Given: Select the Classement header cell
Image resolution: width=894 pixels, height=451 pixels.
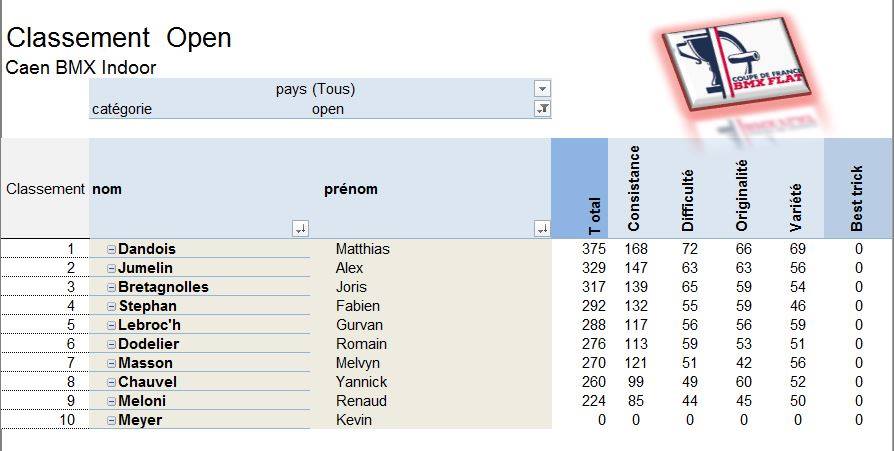Looking at the screenshot, I should pyautogui.click(x=45, y=188).
